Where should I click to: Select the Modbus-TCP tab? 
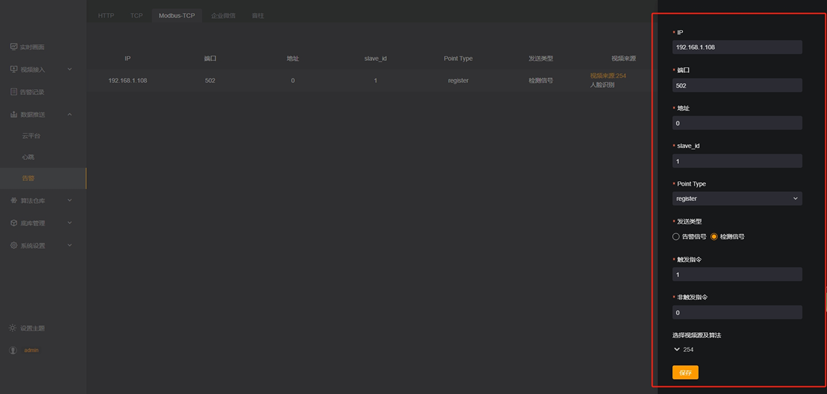click(x=177, y=16)
